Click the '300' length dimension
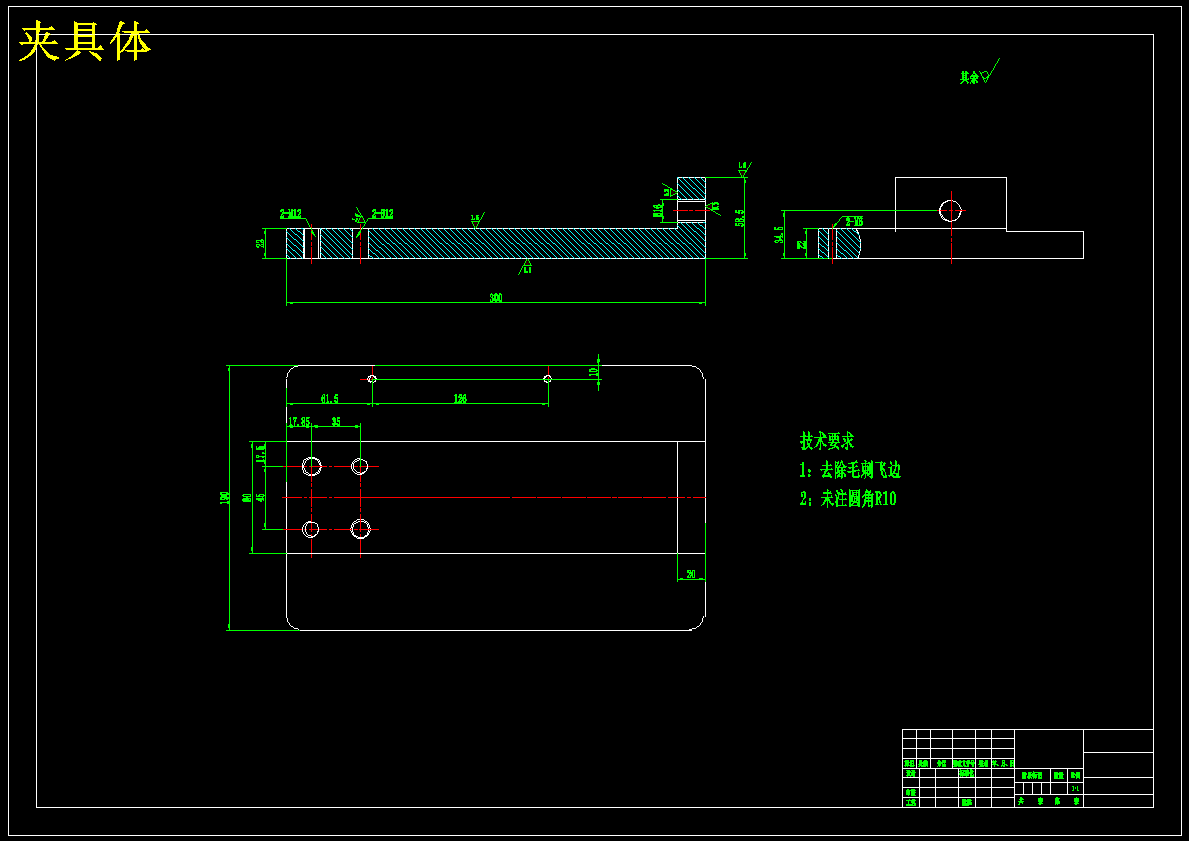The height and width of the screenshot is (841, 1189). [496, 298]
